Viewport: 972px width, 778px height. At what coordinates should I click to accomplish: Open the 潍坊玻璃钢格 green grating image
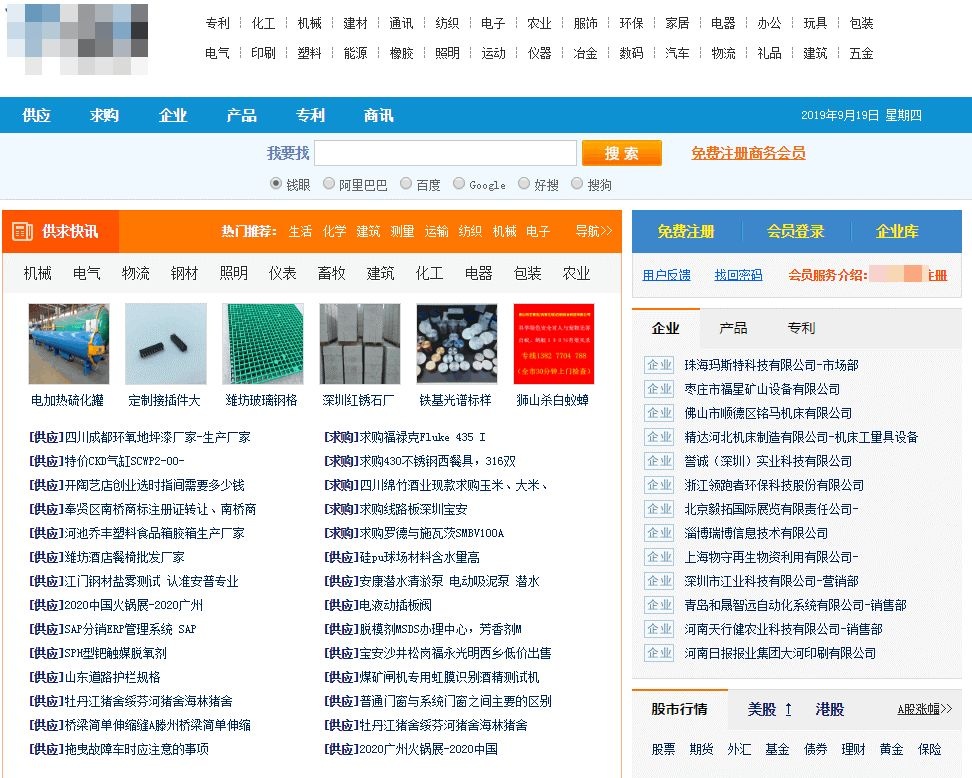(262, 344)
